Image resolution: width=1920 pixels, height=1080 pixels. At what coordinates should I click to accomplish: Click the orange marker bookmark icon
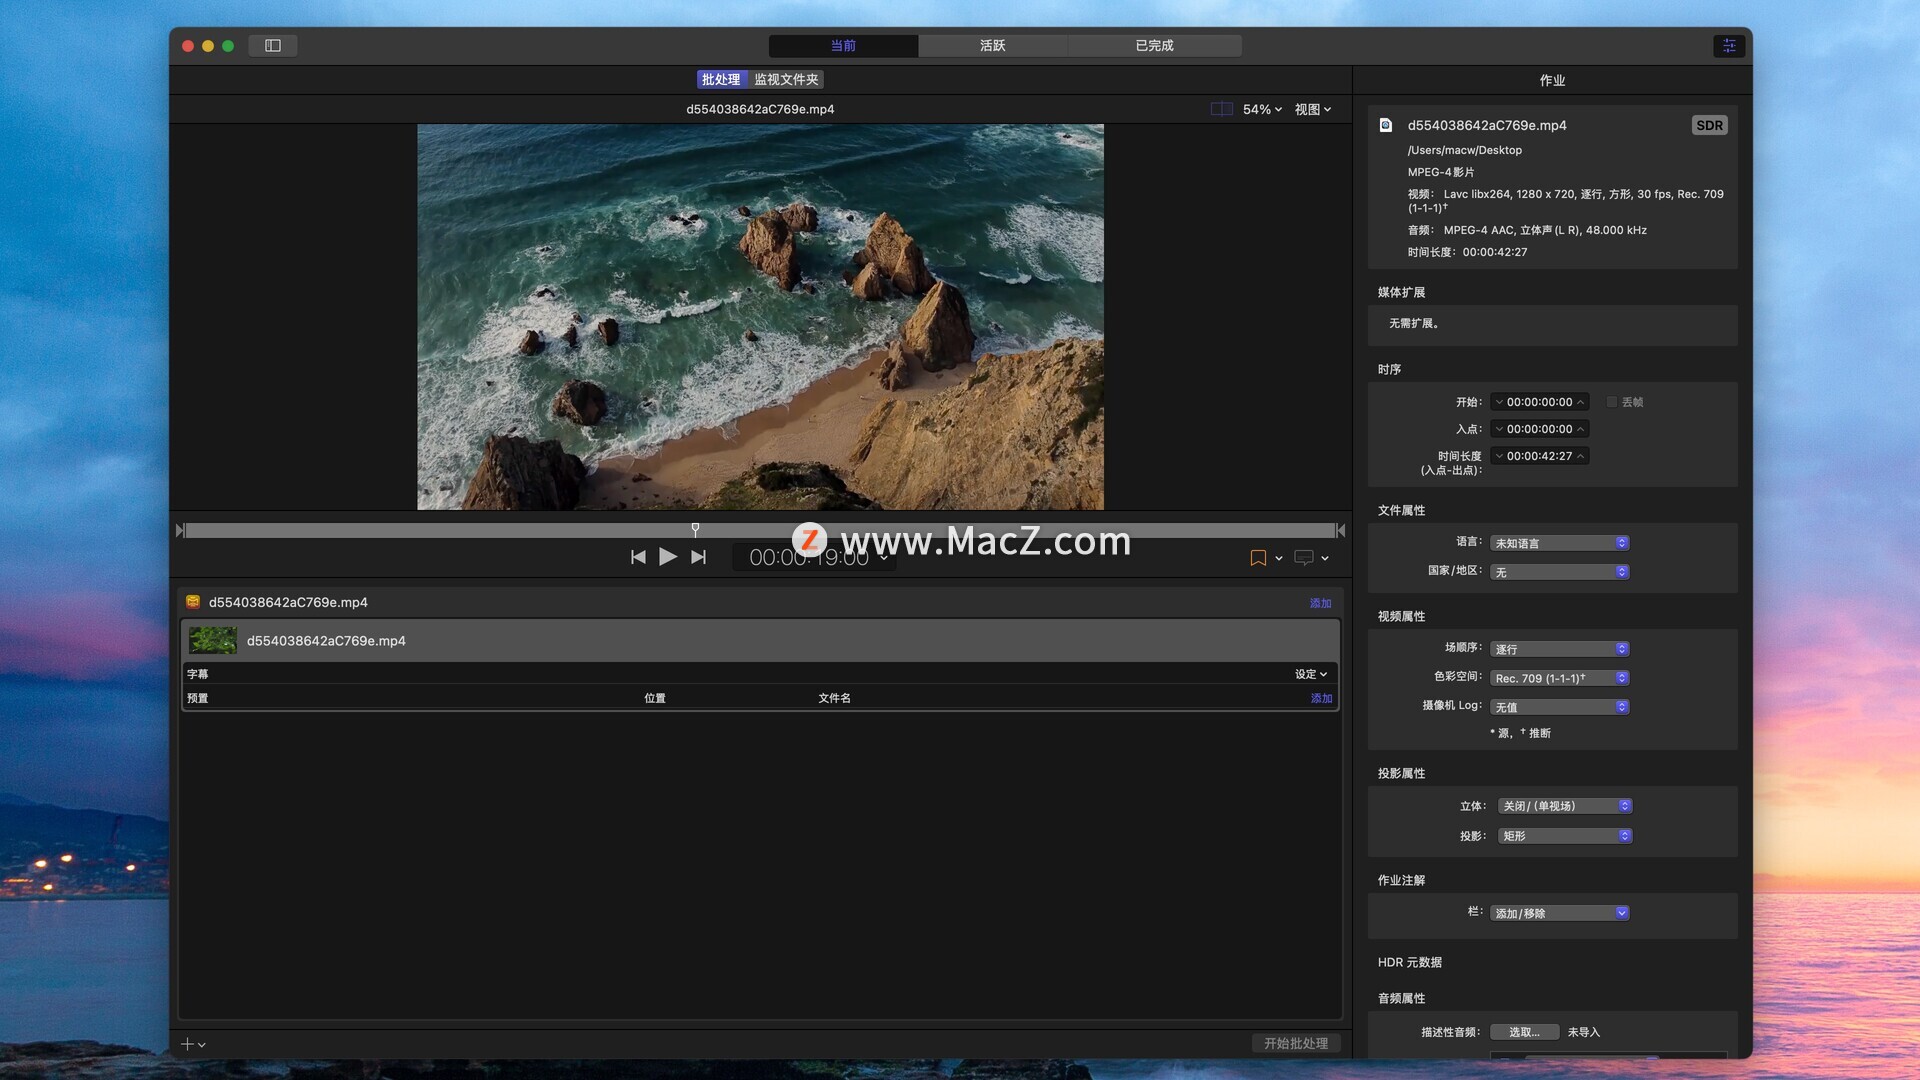coord(1258,558)
